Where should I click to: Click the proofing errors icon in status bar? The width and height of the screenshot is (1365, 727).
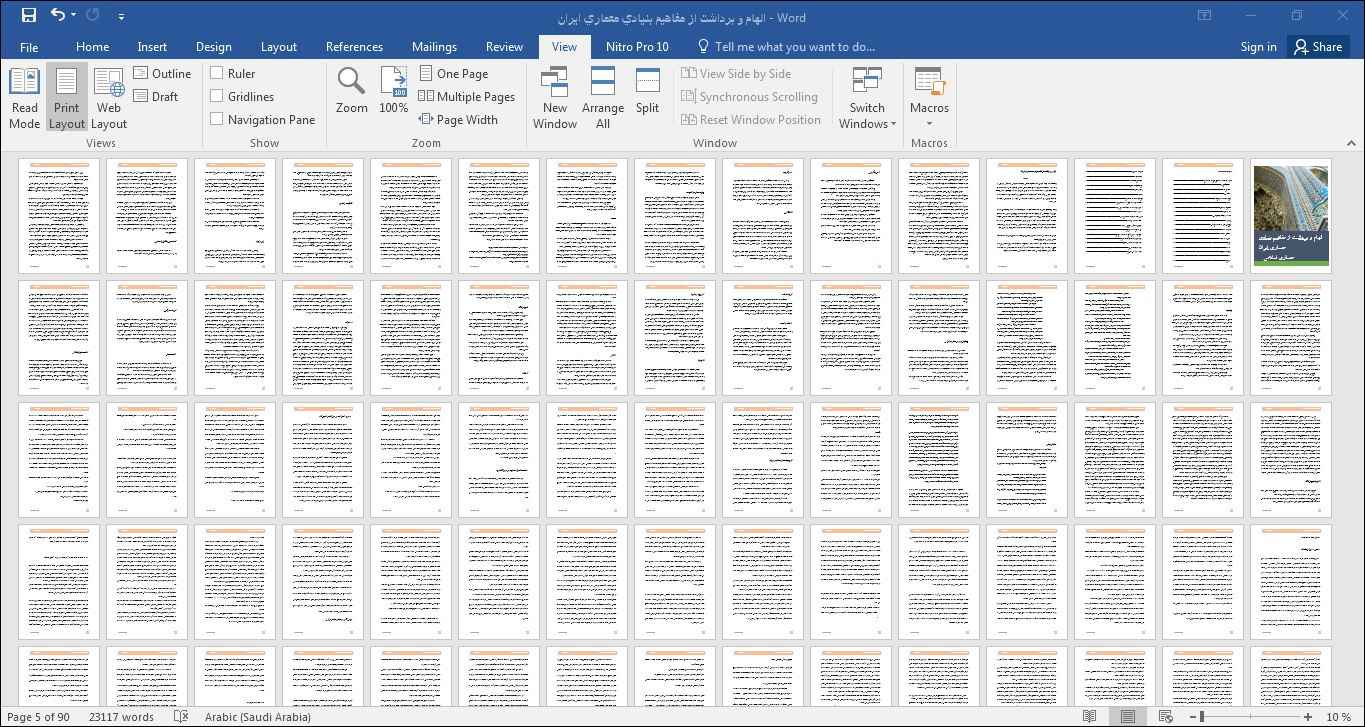click(181, 717)
